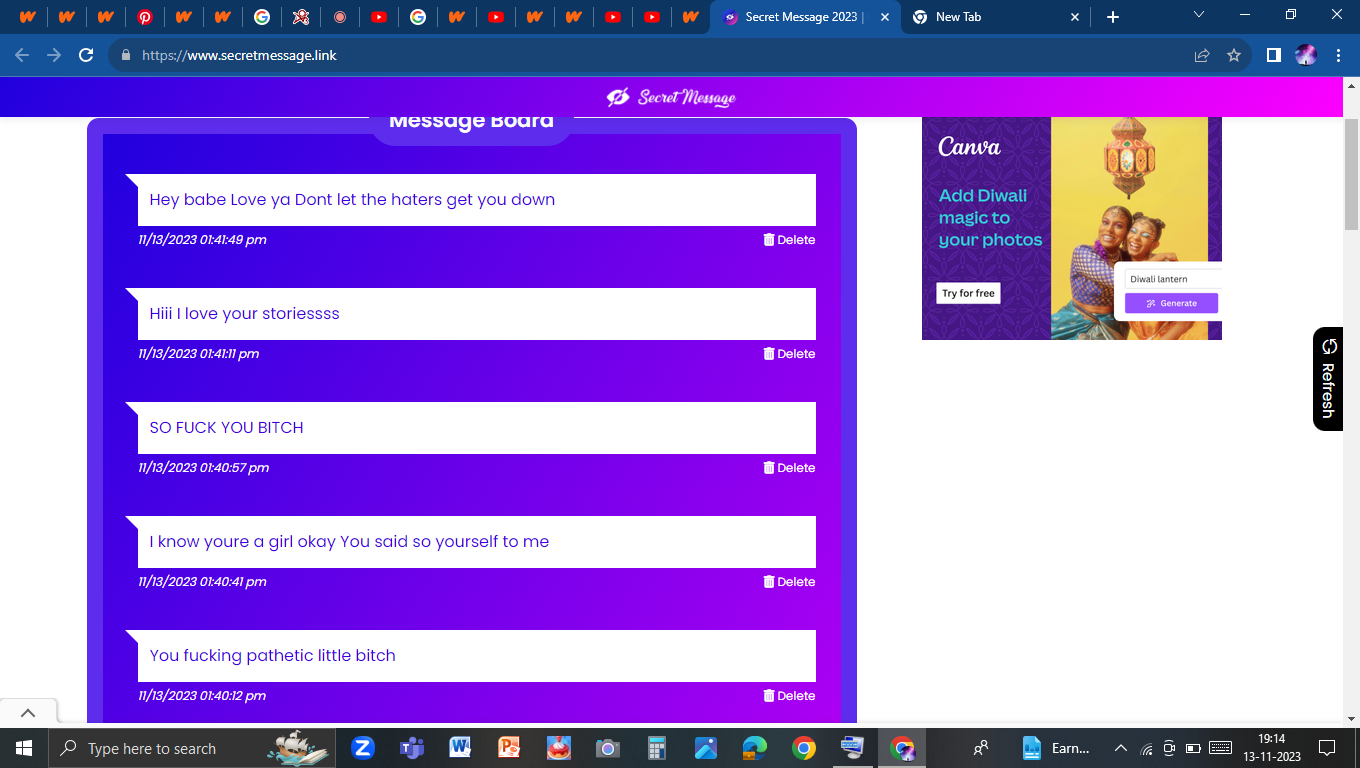Click the browser forward arrow
Screen dimensions: 1360x768
(54, 55)
